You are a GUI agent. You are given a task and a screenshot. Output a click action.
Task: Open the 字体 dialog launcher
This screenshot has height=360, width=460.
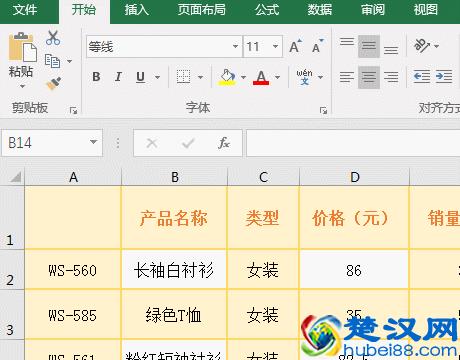[323, 110]
